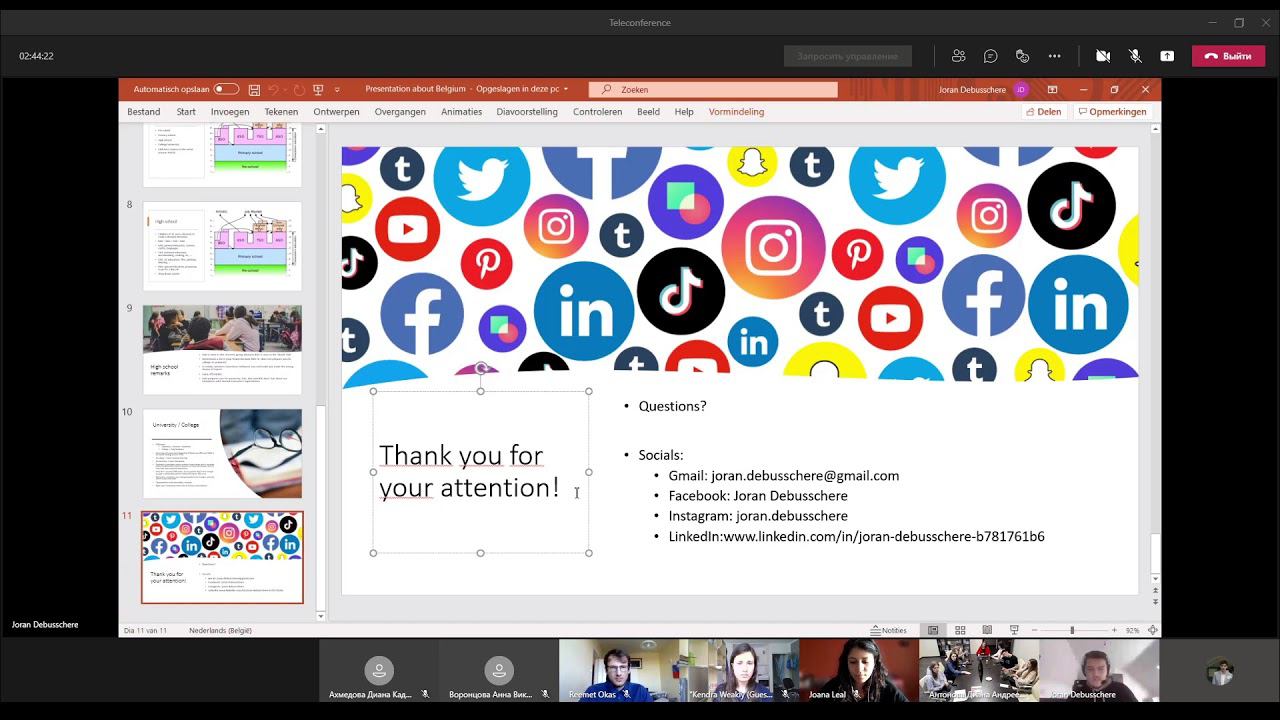Image resolution: width=1280 pixels, height=720 pixels.
Task: Switch to Slide Sorter view
Action: 960,630
